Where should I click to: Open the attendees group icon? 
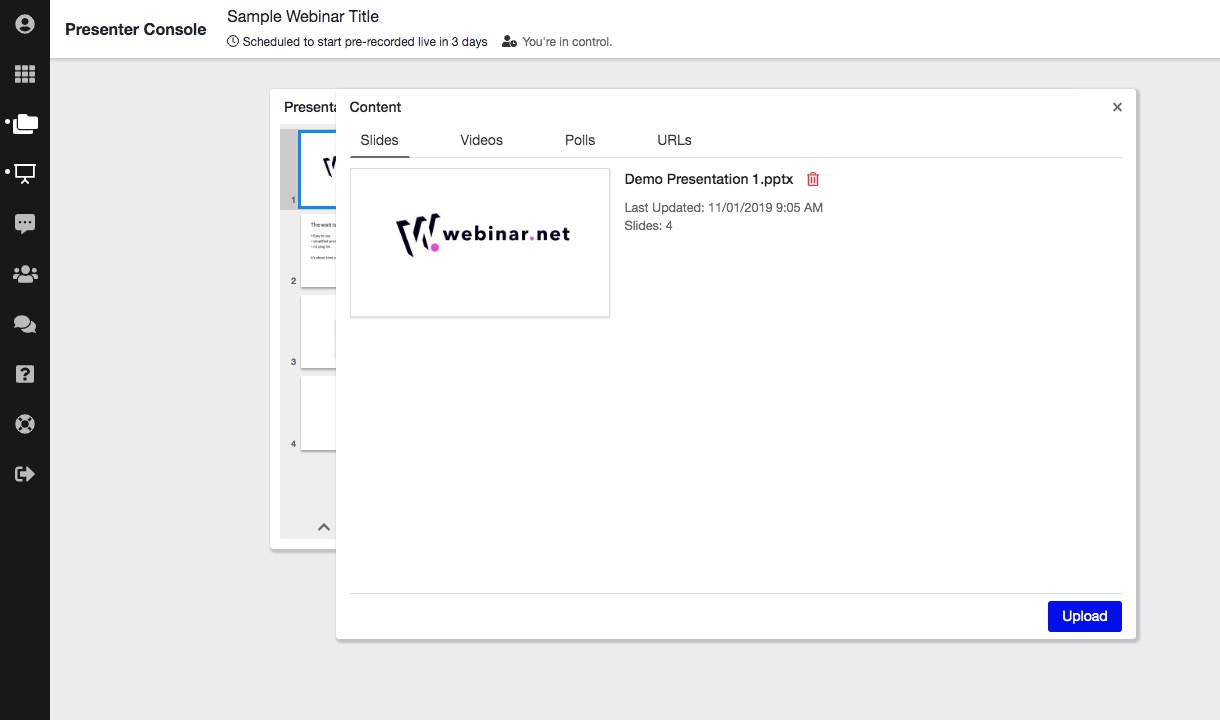[x=25, y=274]
